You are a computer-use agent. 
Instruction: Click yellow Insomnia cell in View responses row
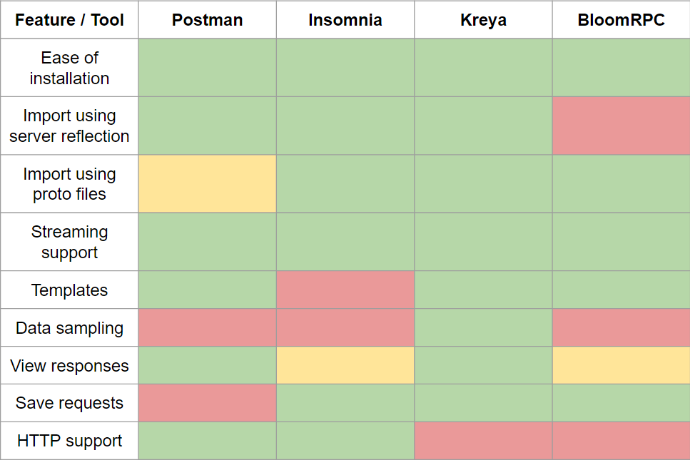point(345,366)
